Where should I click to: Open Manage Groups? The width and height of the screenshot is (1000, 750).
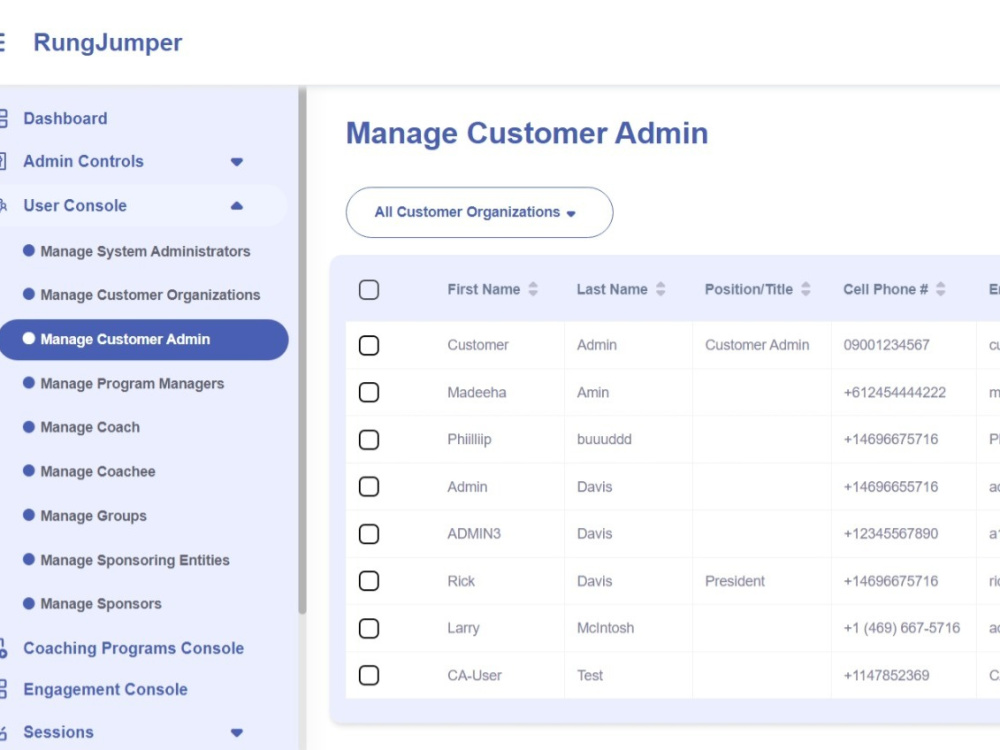(93, 515)
